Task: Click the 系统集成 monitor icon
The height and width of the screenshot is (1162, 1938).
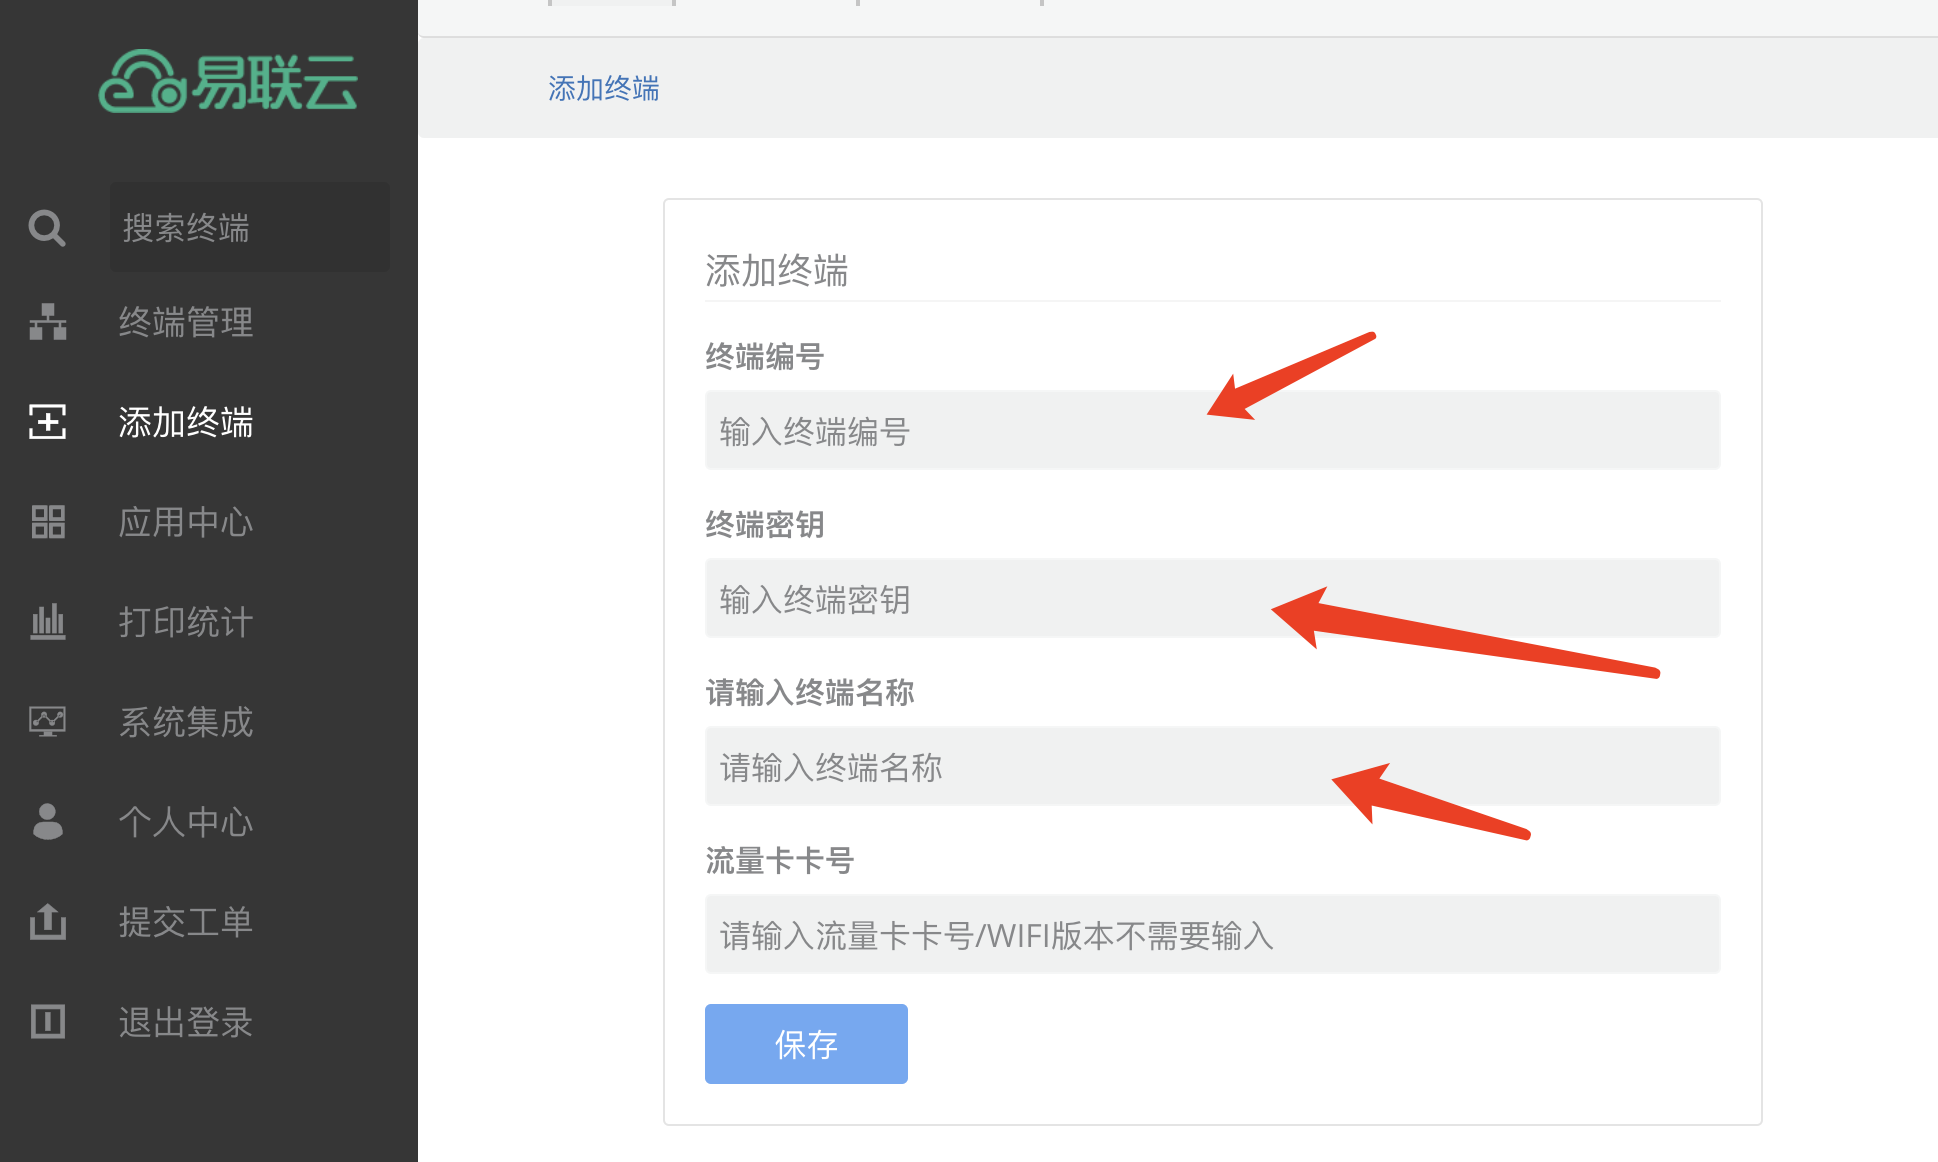Action: coord(48,722)
